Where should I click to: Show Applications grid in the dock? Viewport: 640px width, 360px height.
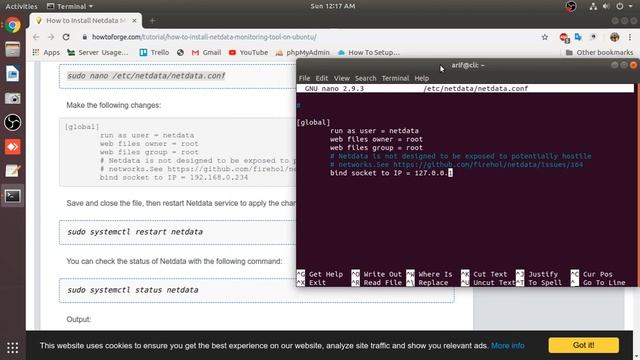tap(13, 348)
